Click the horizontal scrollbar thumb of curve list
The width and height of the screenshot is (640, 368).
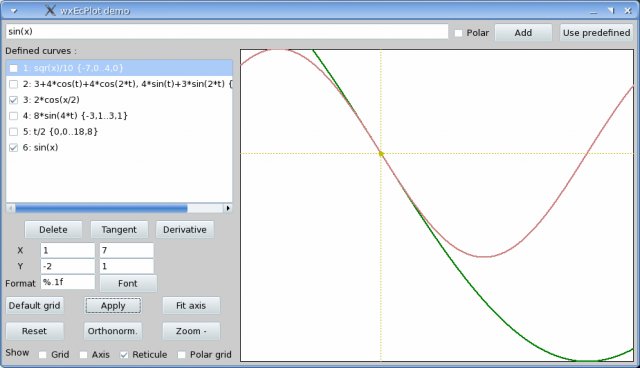[x=101, y=208]
